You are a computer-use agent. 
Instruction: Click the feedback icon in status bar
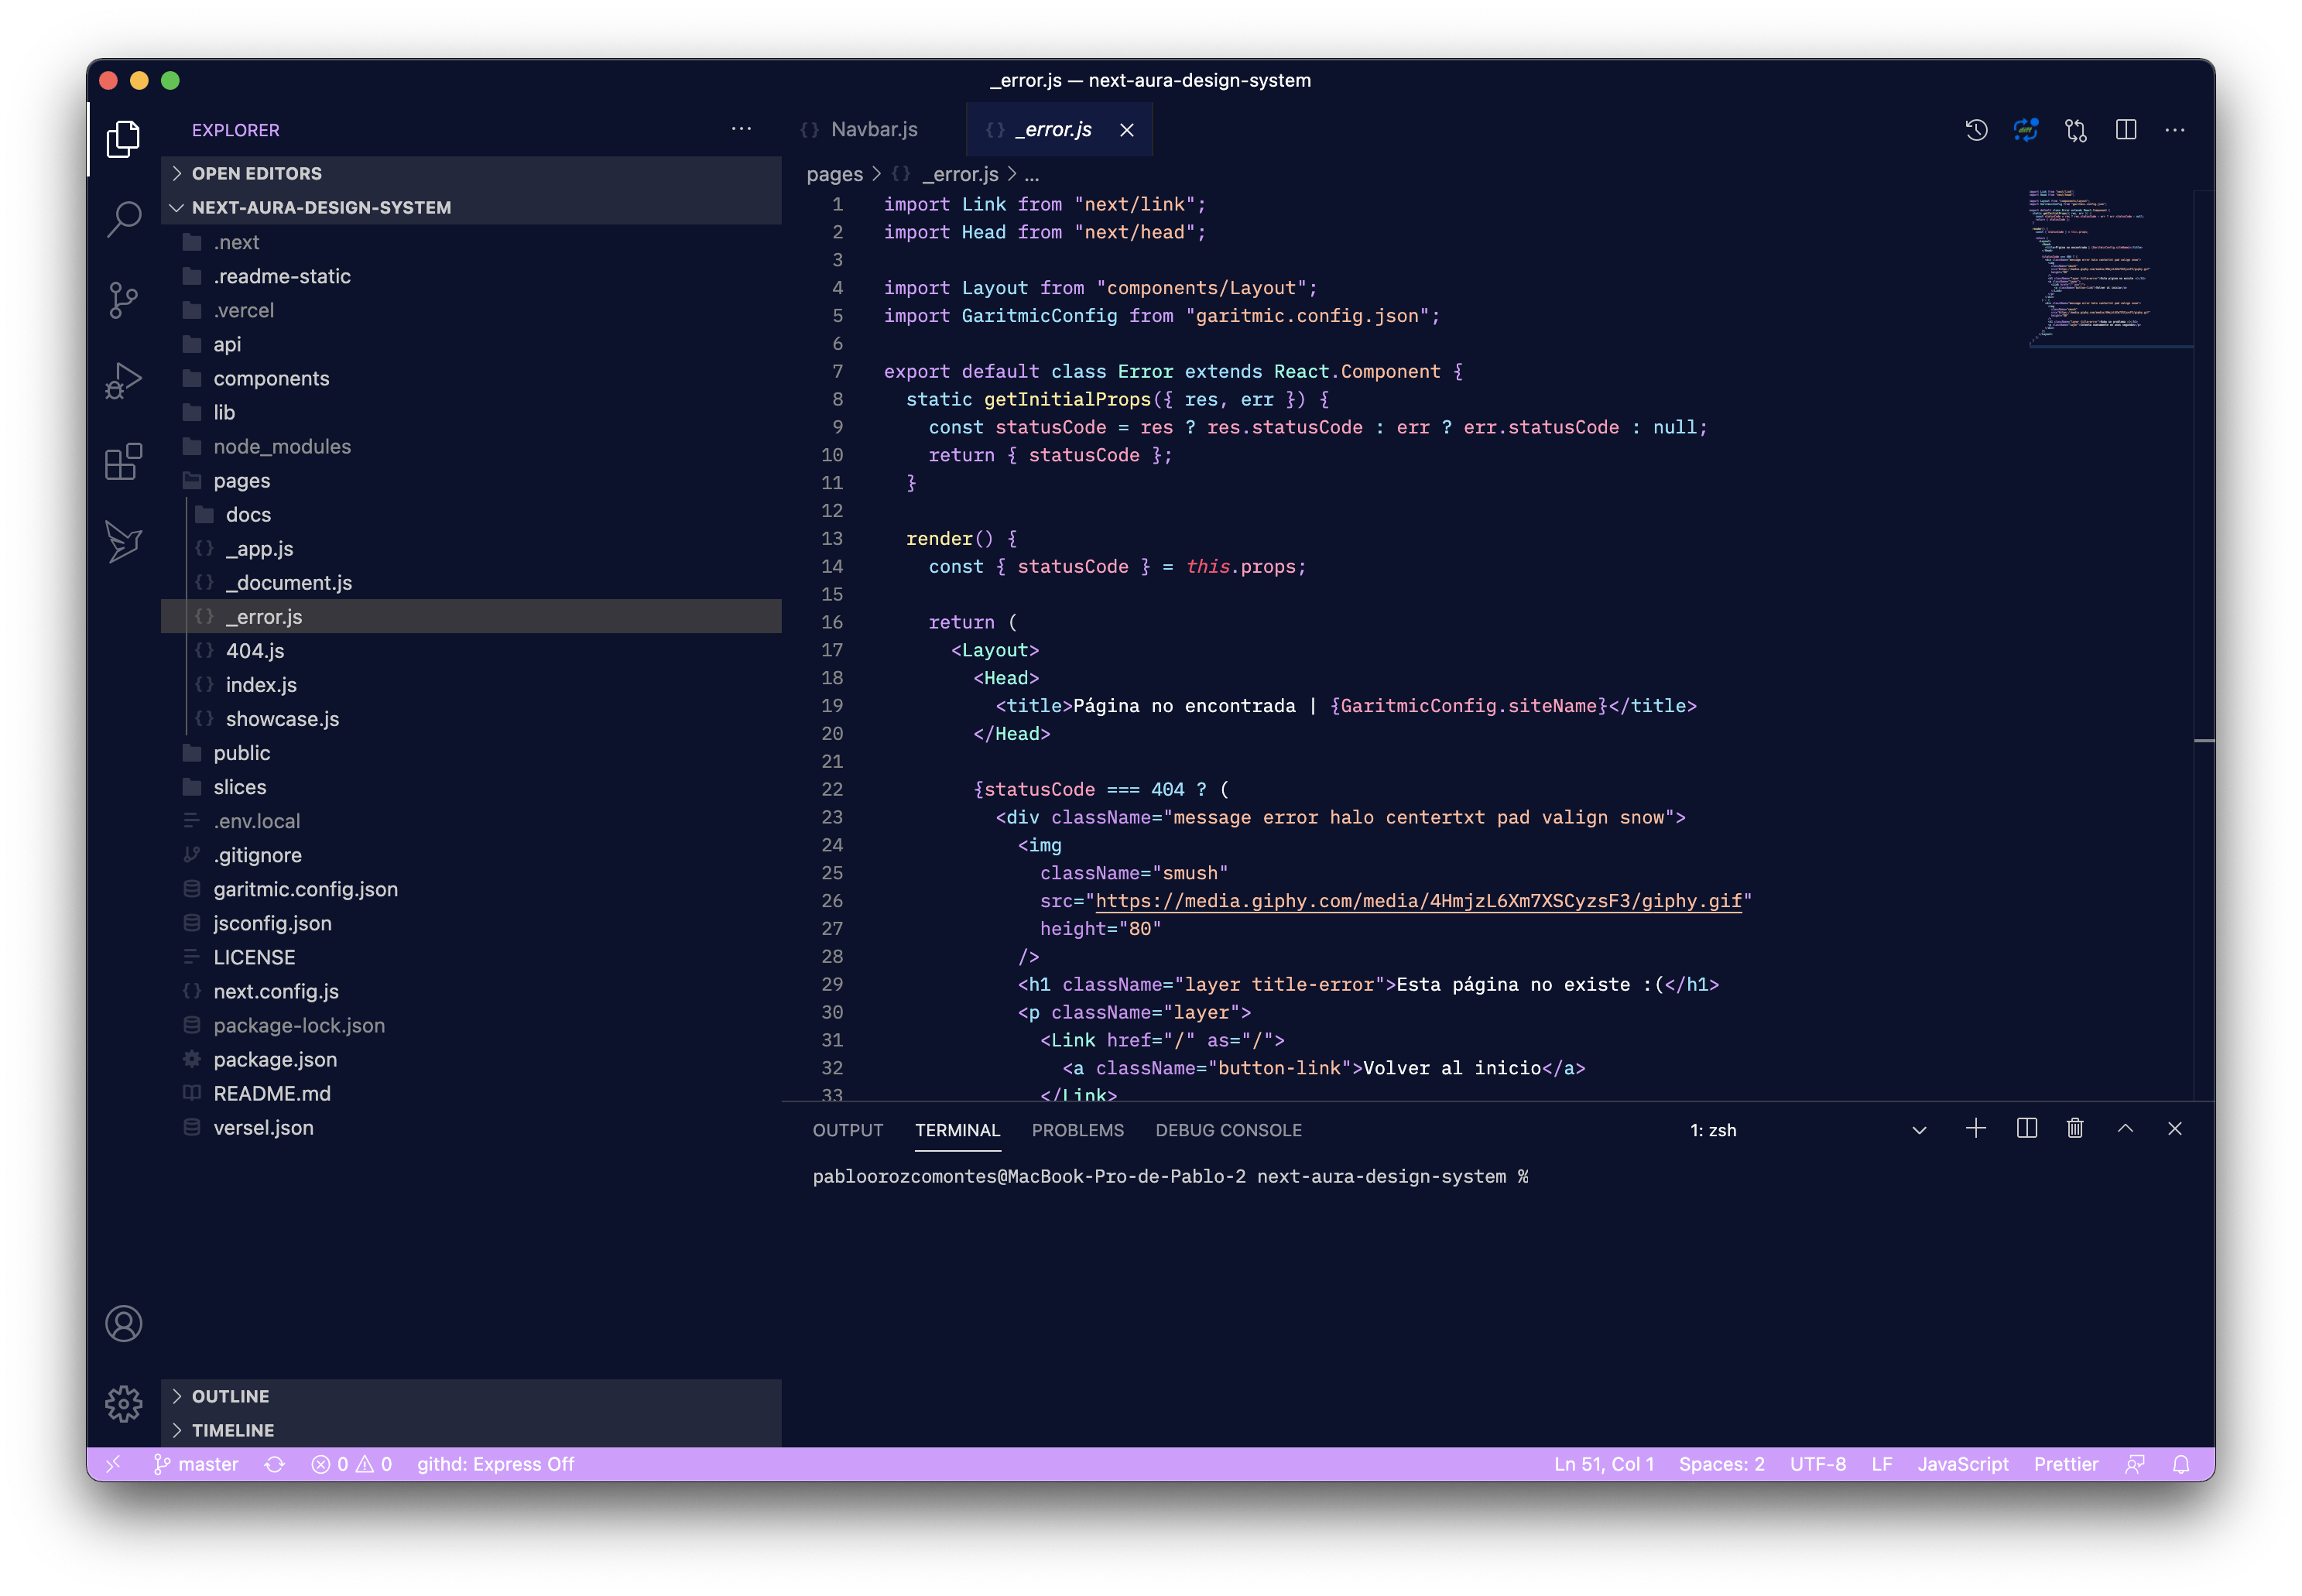point(2135,1464)
